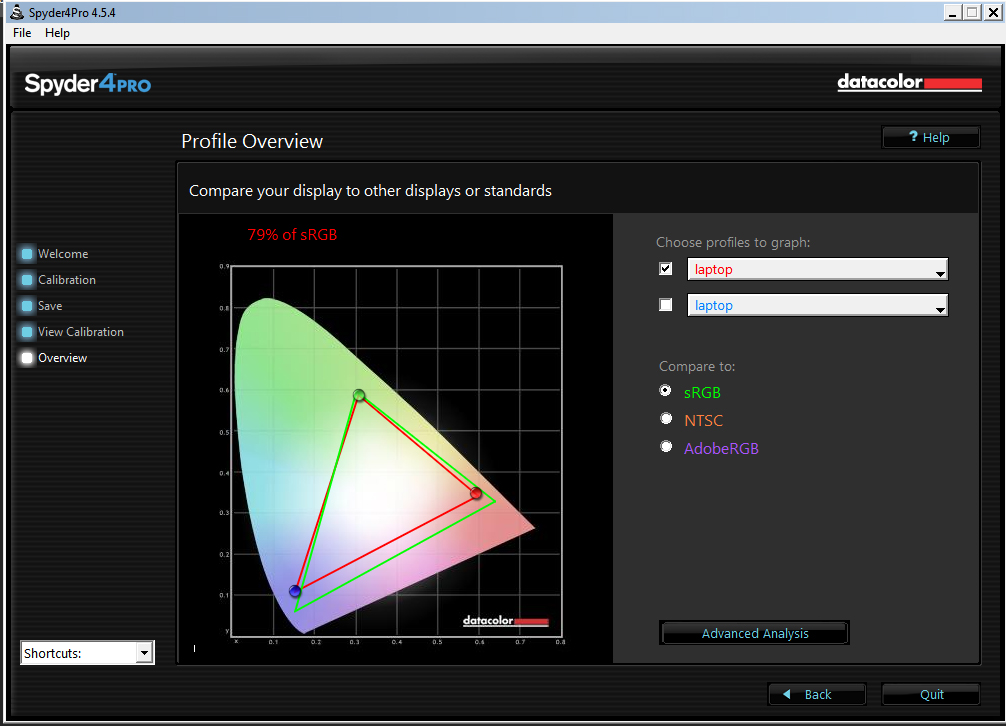
Task: Click the Overview step indicator icon
Action: click(27, 358)
